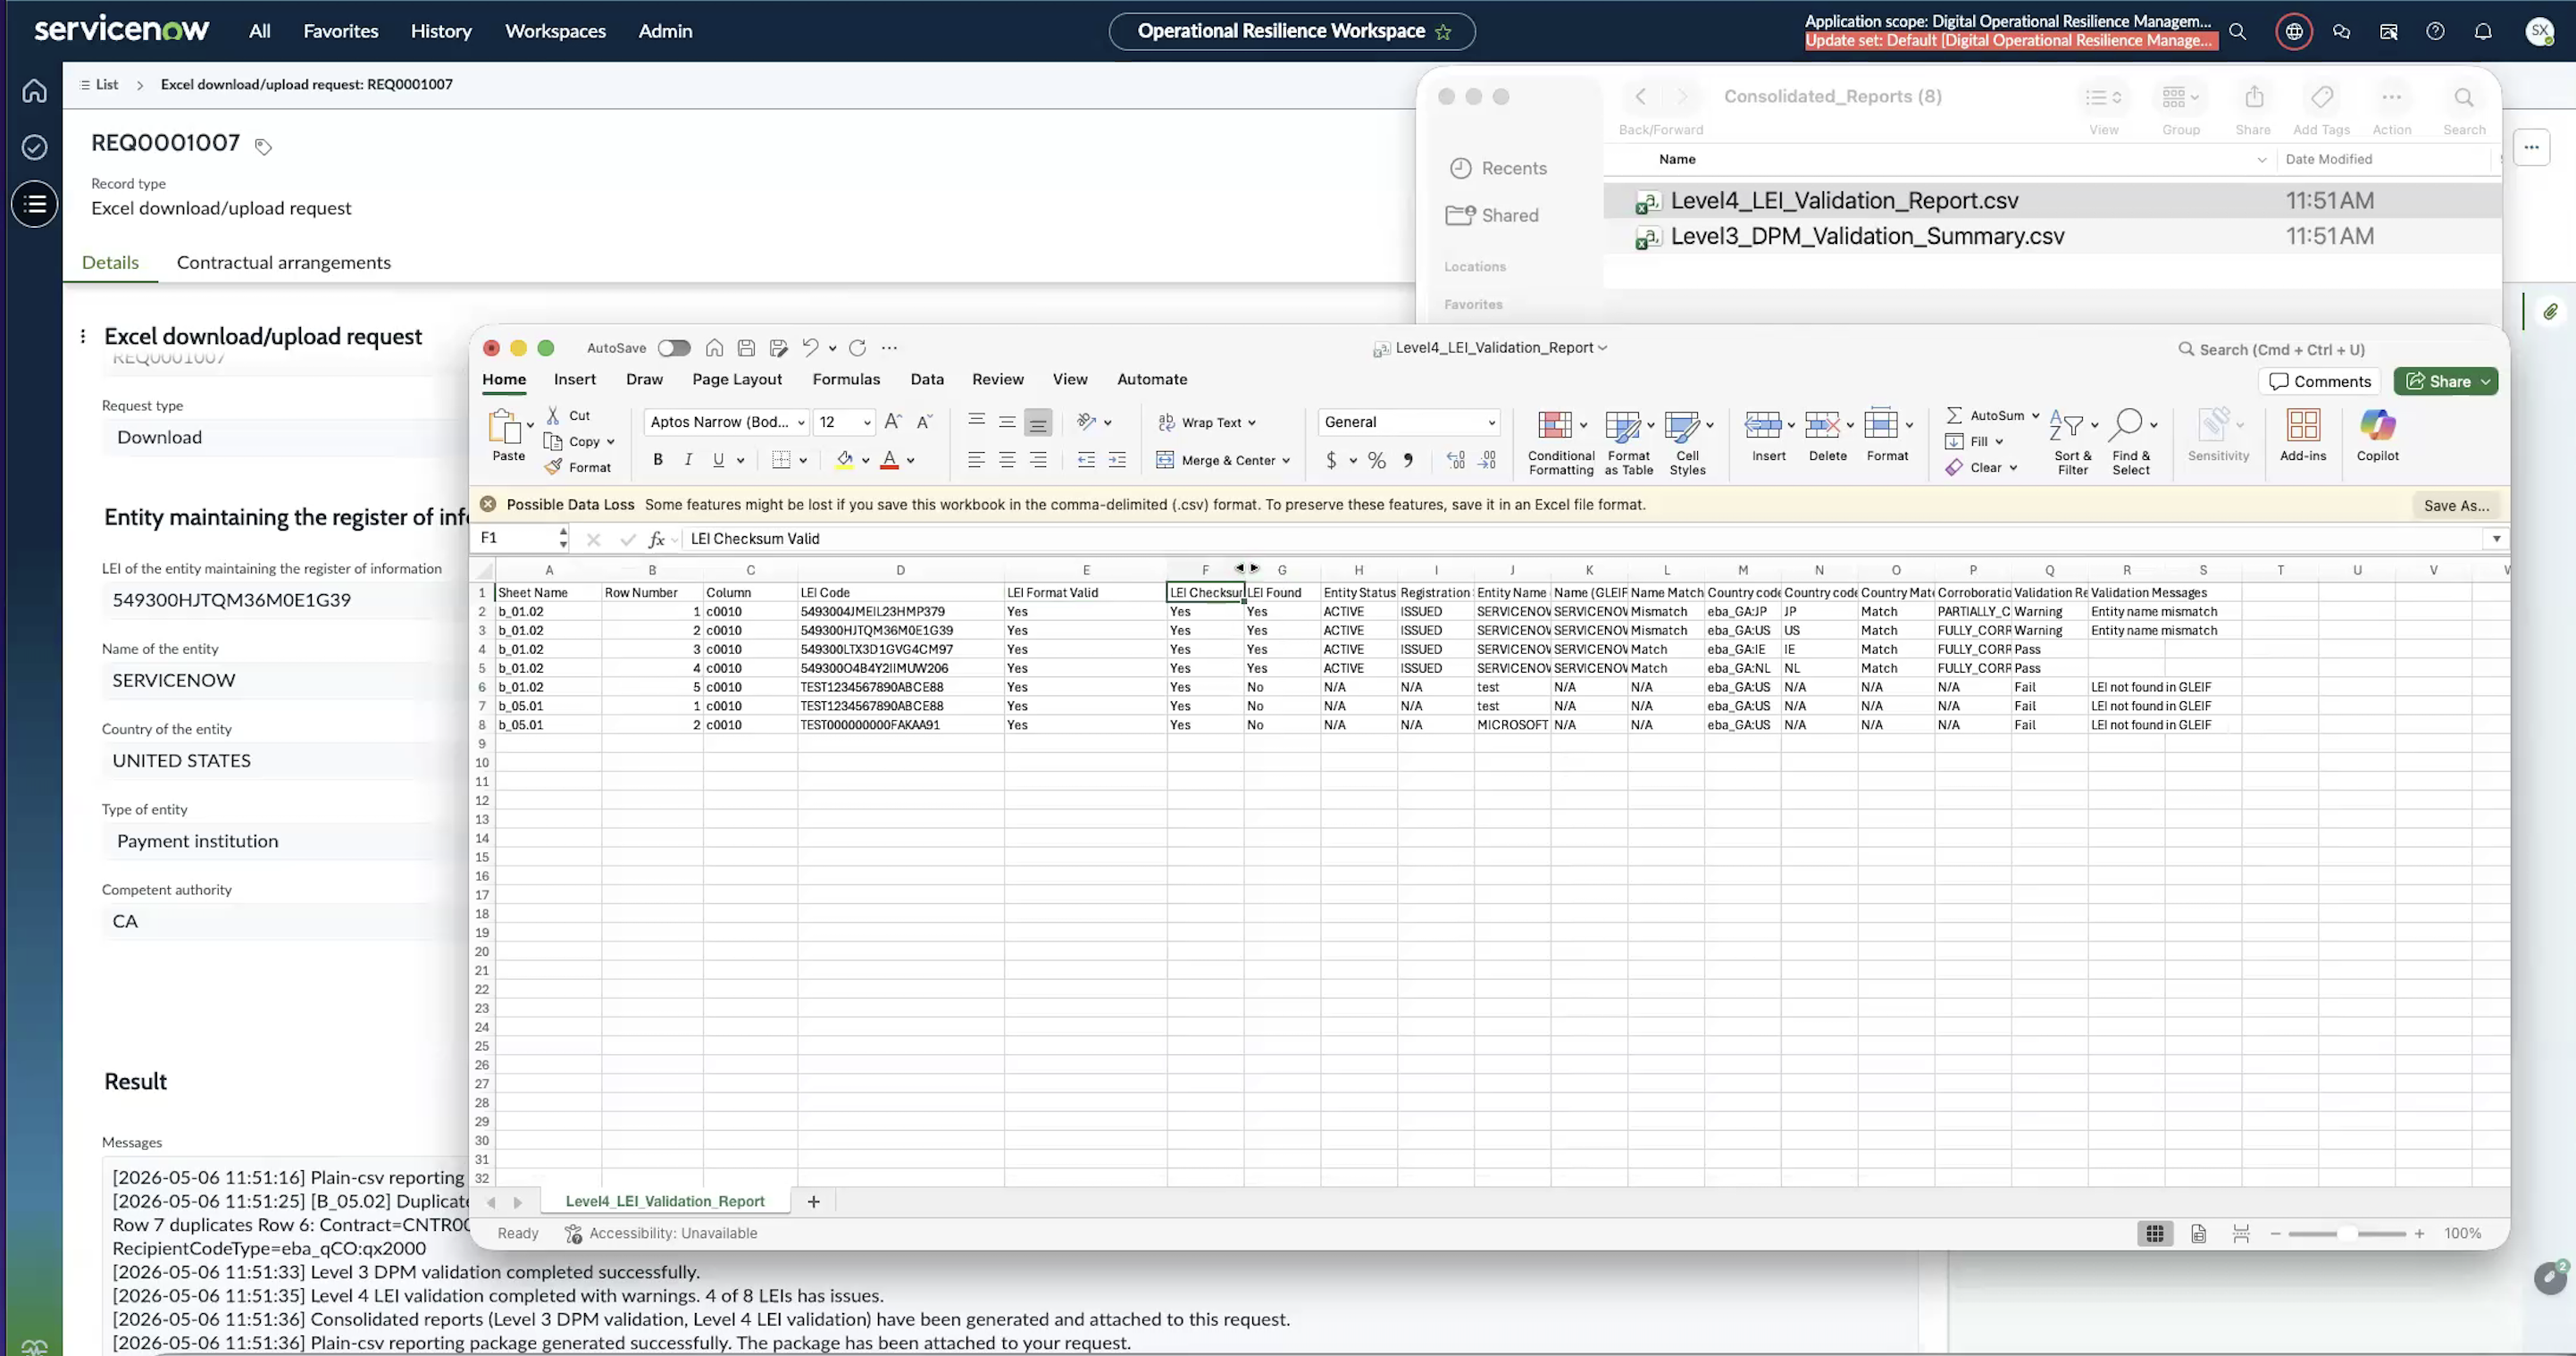Open Share button dropdown arrow in Excel

(2485, 382)
